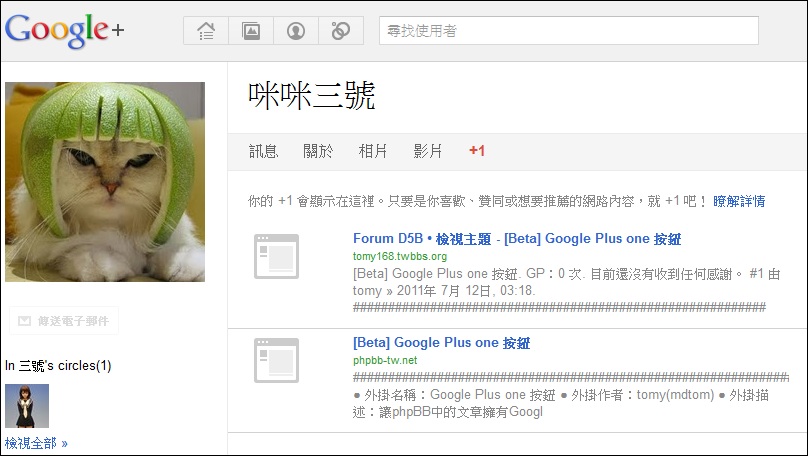Focus the 尋找使用者 search field
Viewport: 808px width, 456px height.
(569, 30)
